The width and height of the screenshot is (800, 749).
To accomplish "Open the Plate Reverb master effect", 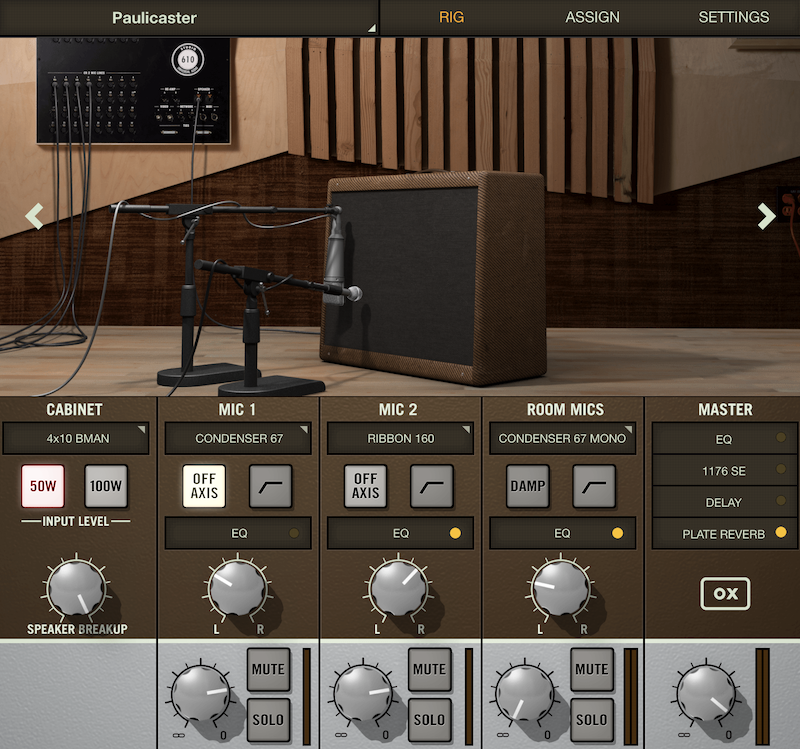I will coord(724,534).
